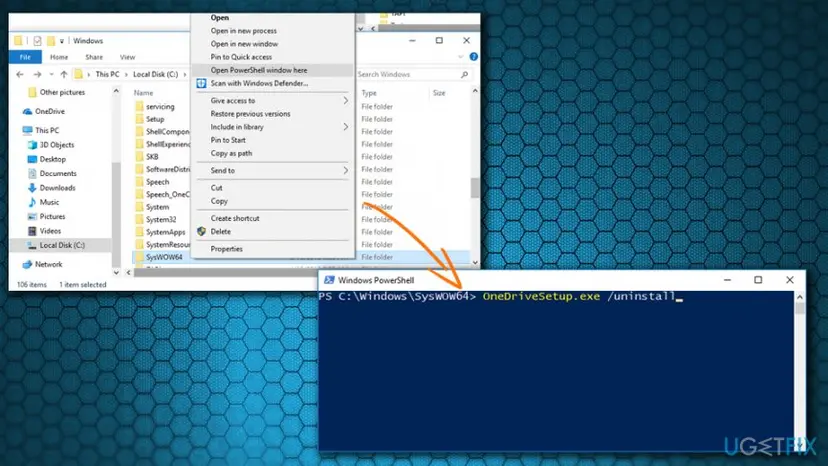Click navigation pane scroll down arrow
This screenshot has height=466, width=828.
pyautogui.click(x=116, y=273)
